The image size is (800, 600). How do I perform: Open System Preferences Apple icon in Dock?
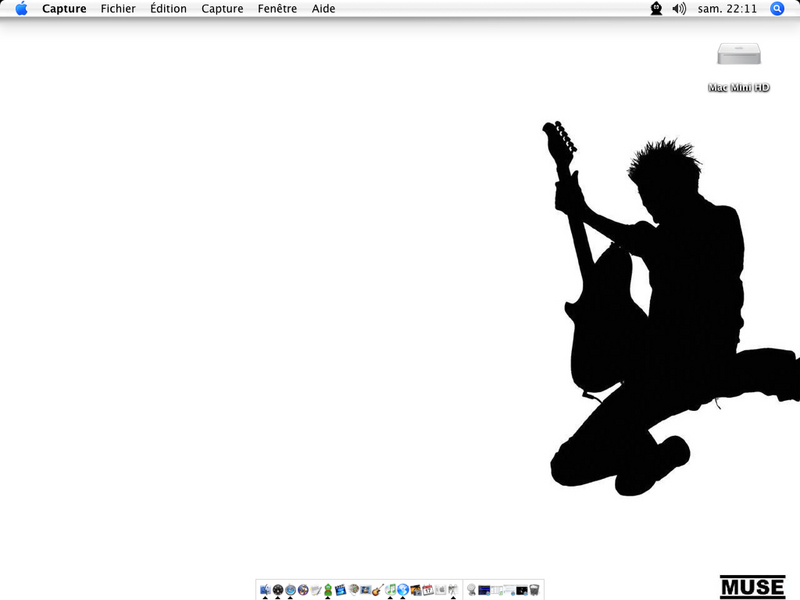441,590
